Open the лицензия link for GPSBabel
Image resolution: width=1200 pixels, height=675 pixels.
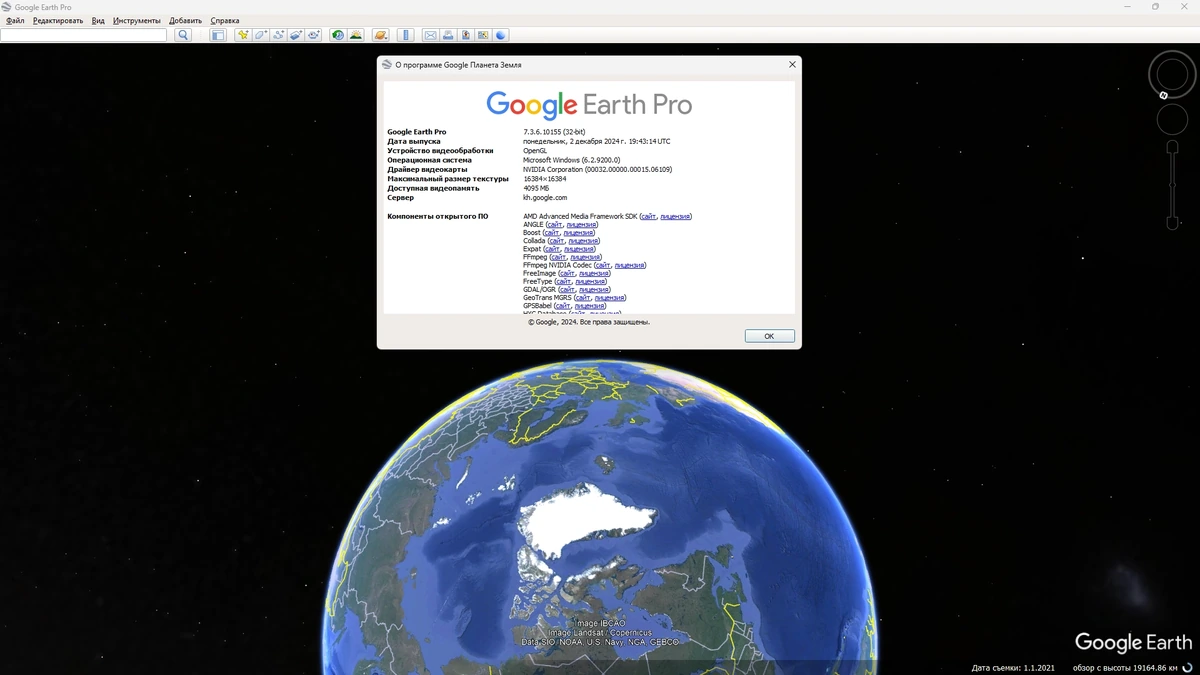[x=590, y=305]
